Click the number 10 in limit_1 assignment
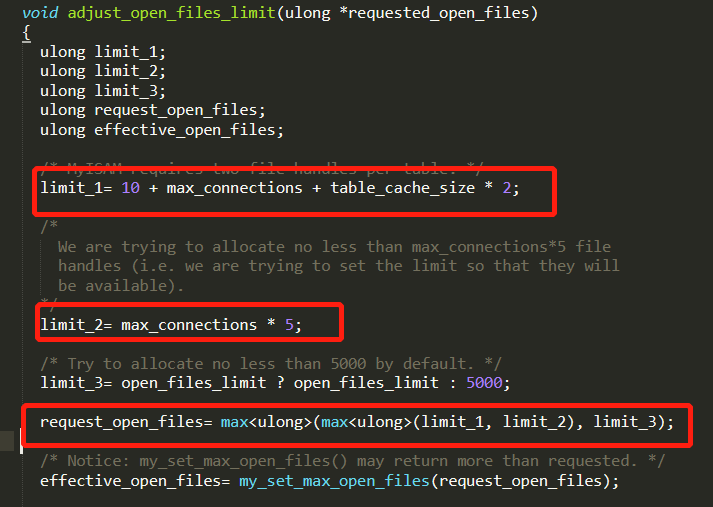 131,188
